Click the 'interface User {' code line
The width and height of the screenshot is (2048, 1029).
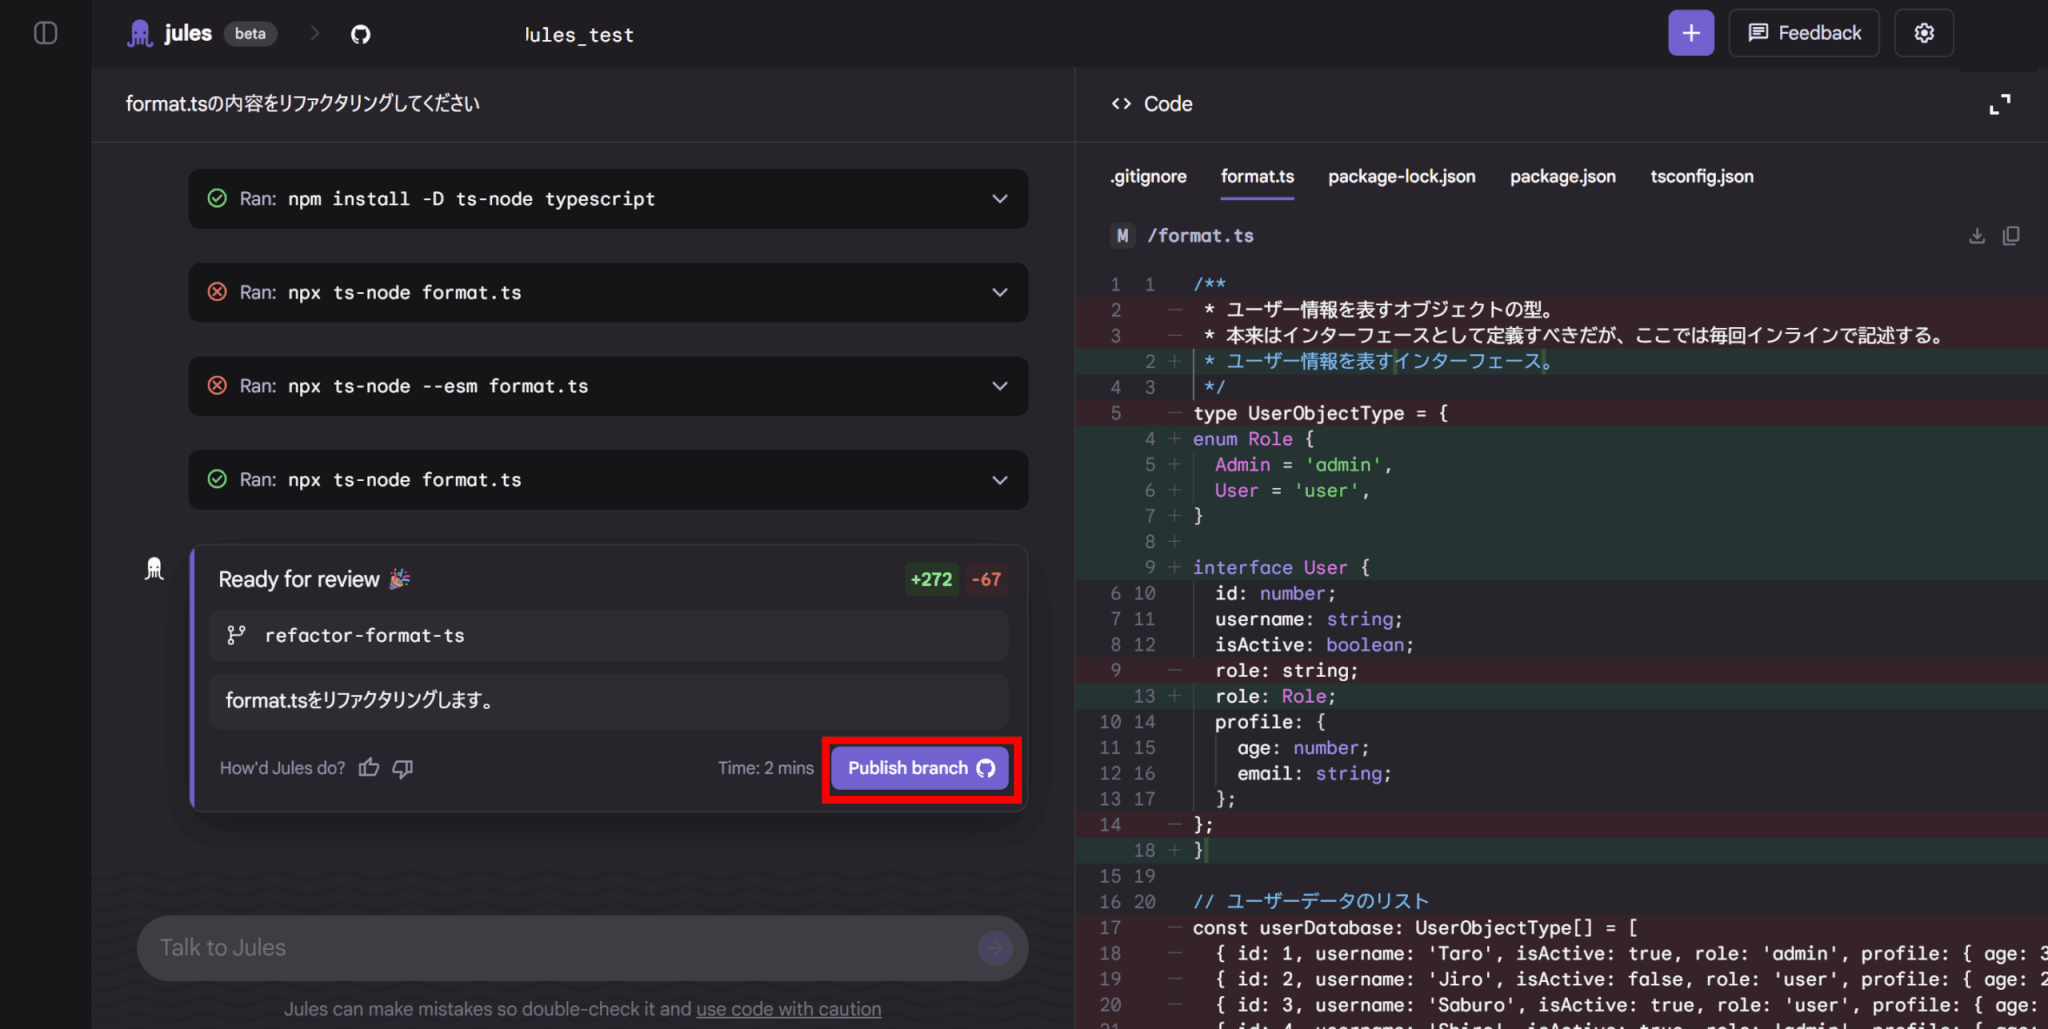(x=1281, y=567)
